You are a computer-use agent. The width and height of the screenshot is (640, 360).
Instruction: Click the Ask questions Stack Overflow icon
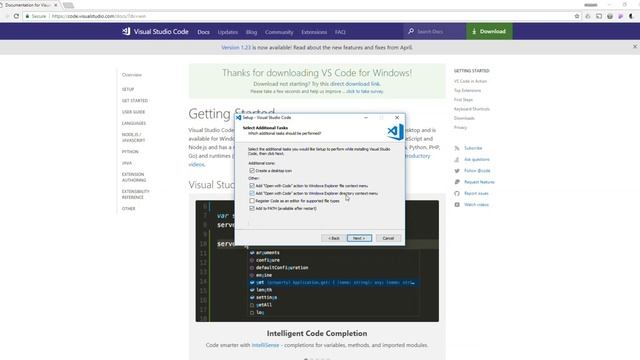pyautogui.click(x=457, y=160)
